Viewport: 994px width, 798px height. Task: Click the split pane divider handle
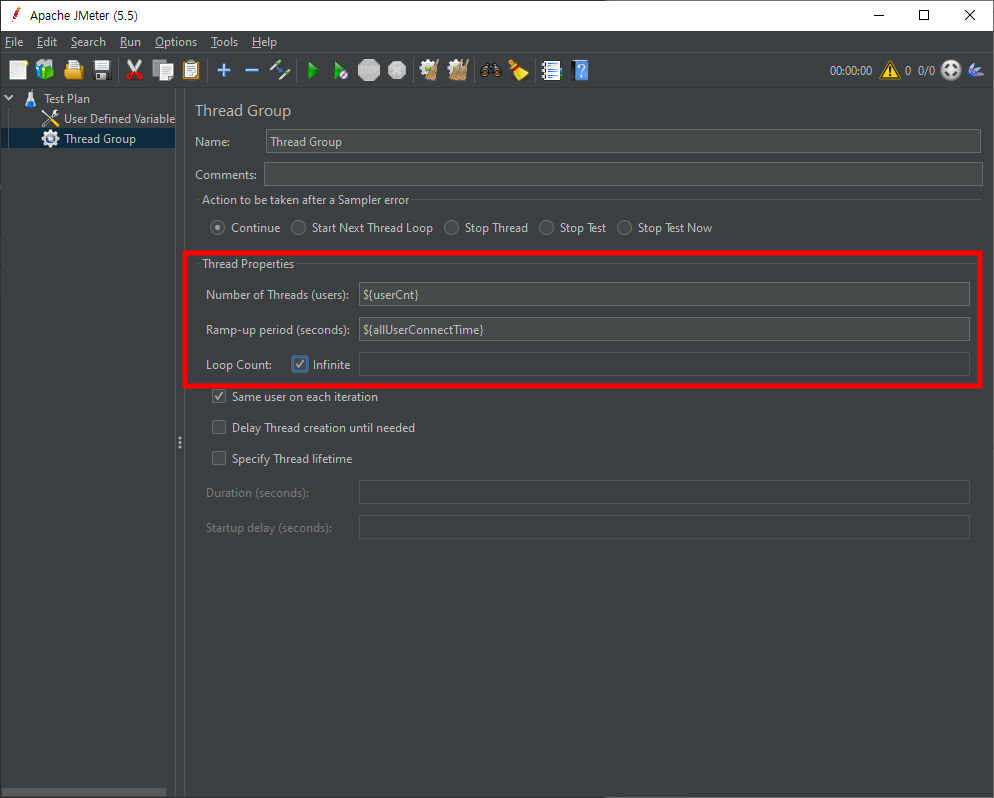point(180,442)
